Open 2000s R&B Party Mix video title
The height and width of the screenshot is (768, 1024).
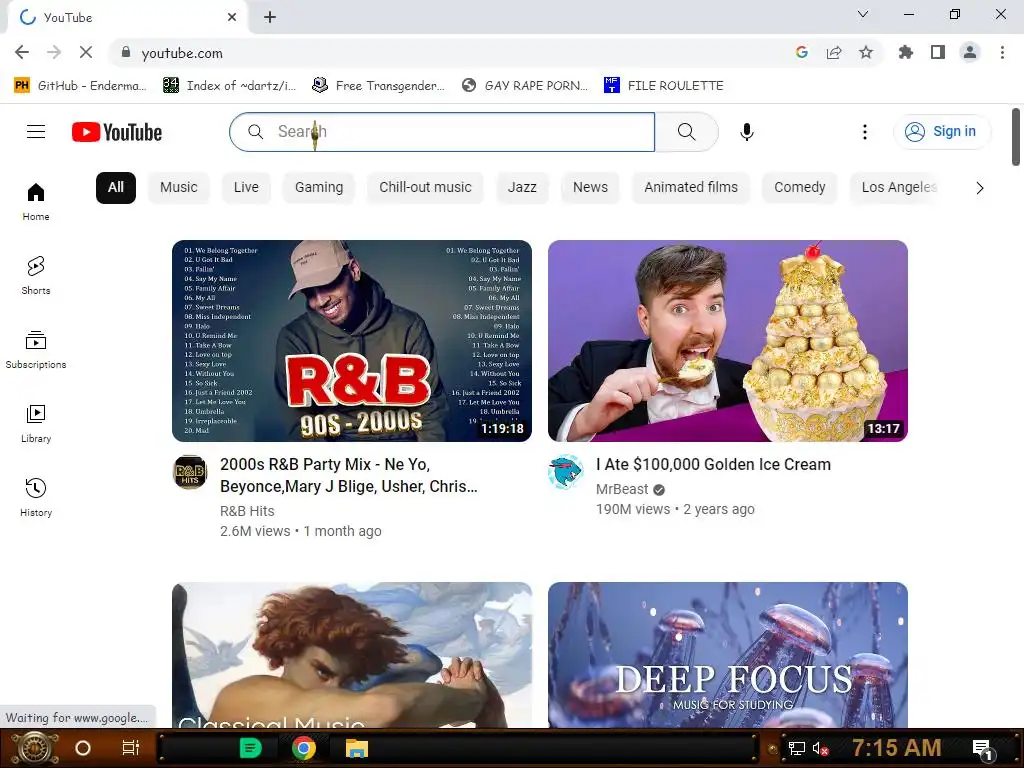click(349, 475)
